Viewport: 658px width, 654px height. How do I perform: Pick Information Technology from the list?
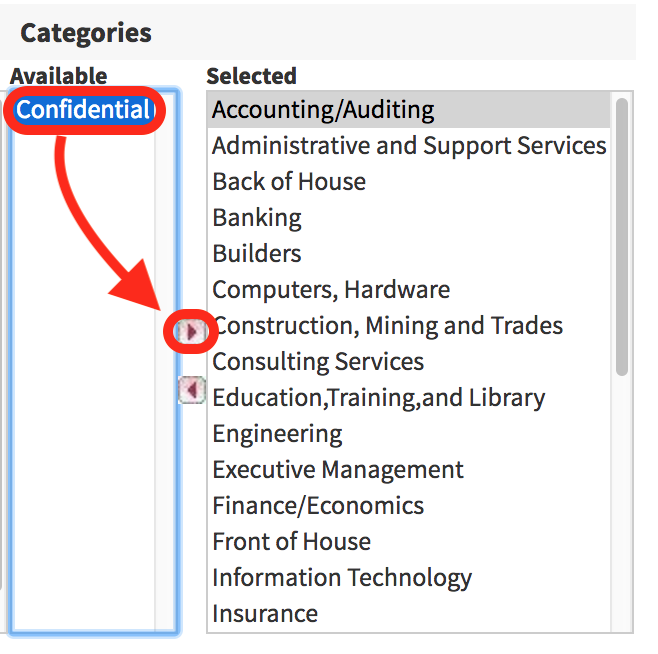342,578
